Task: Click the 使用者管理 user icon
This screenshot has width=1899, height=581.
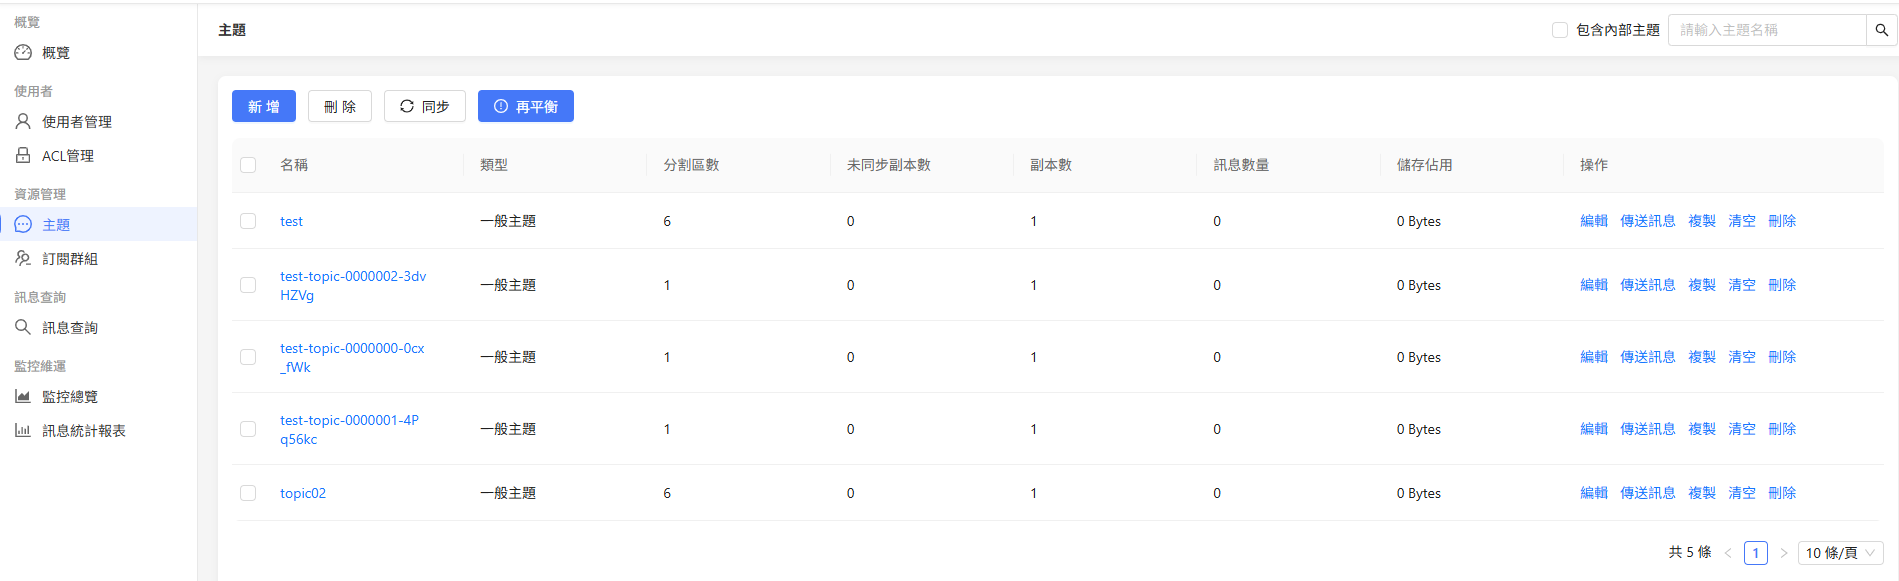Action: pyautogui.click(x=23, y=121)
